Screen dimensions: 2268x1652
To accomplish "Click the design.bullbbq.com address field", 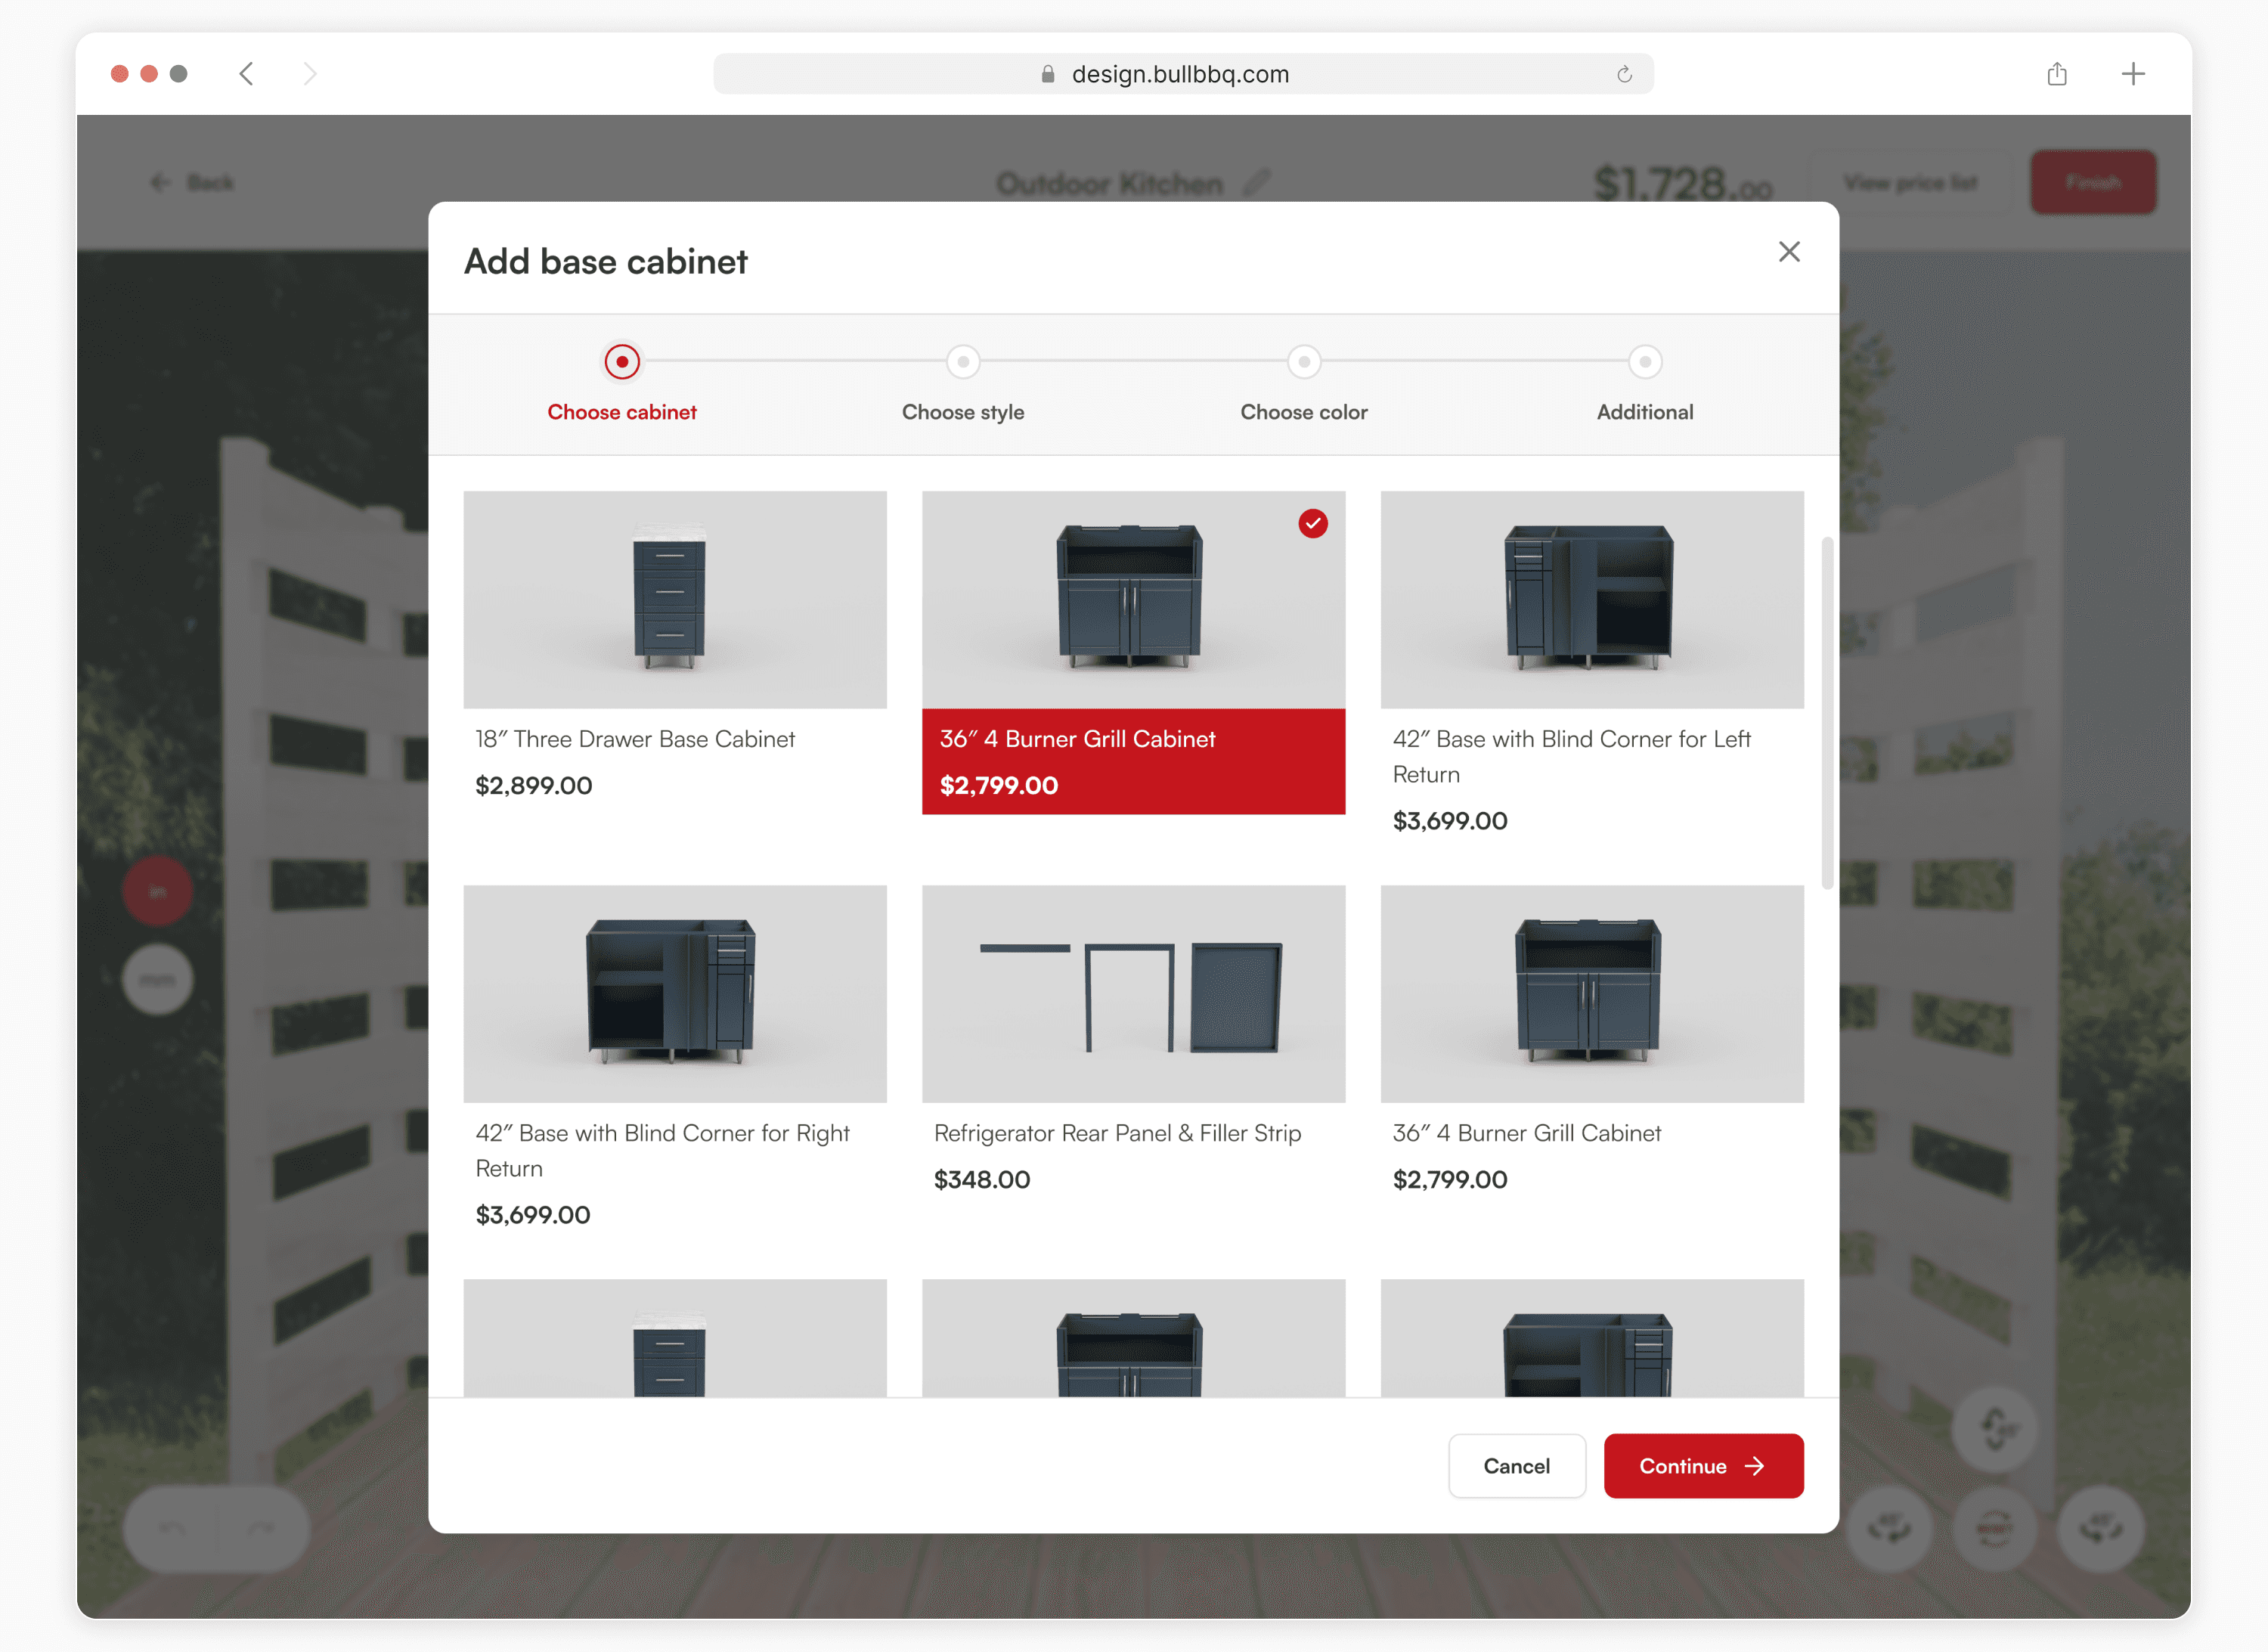I will 1180,74.
